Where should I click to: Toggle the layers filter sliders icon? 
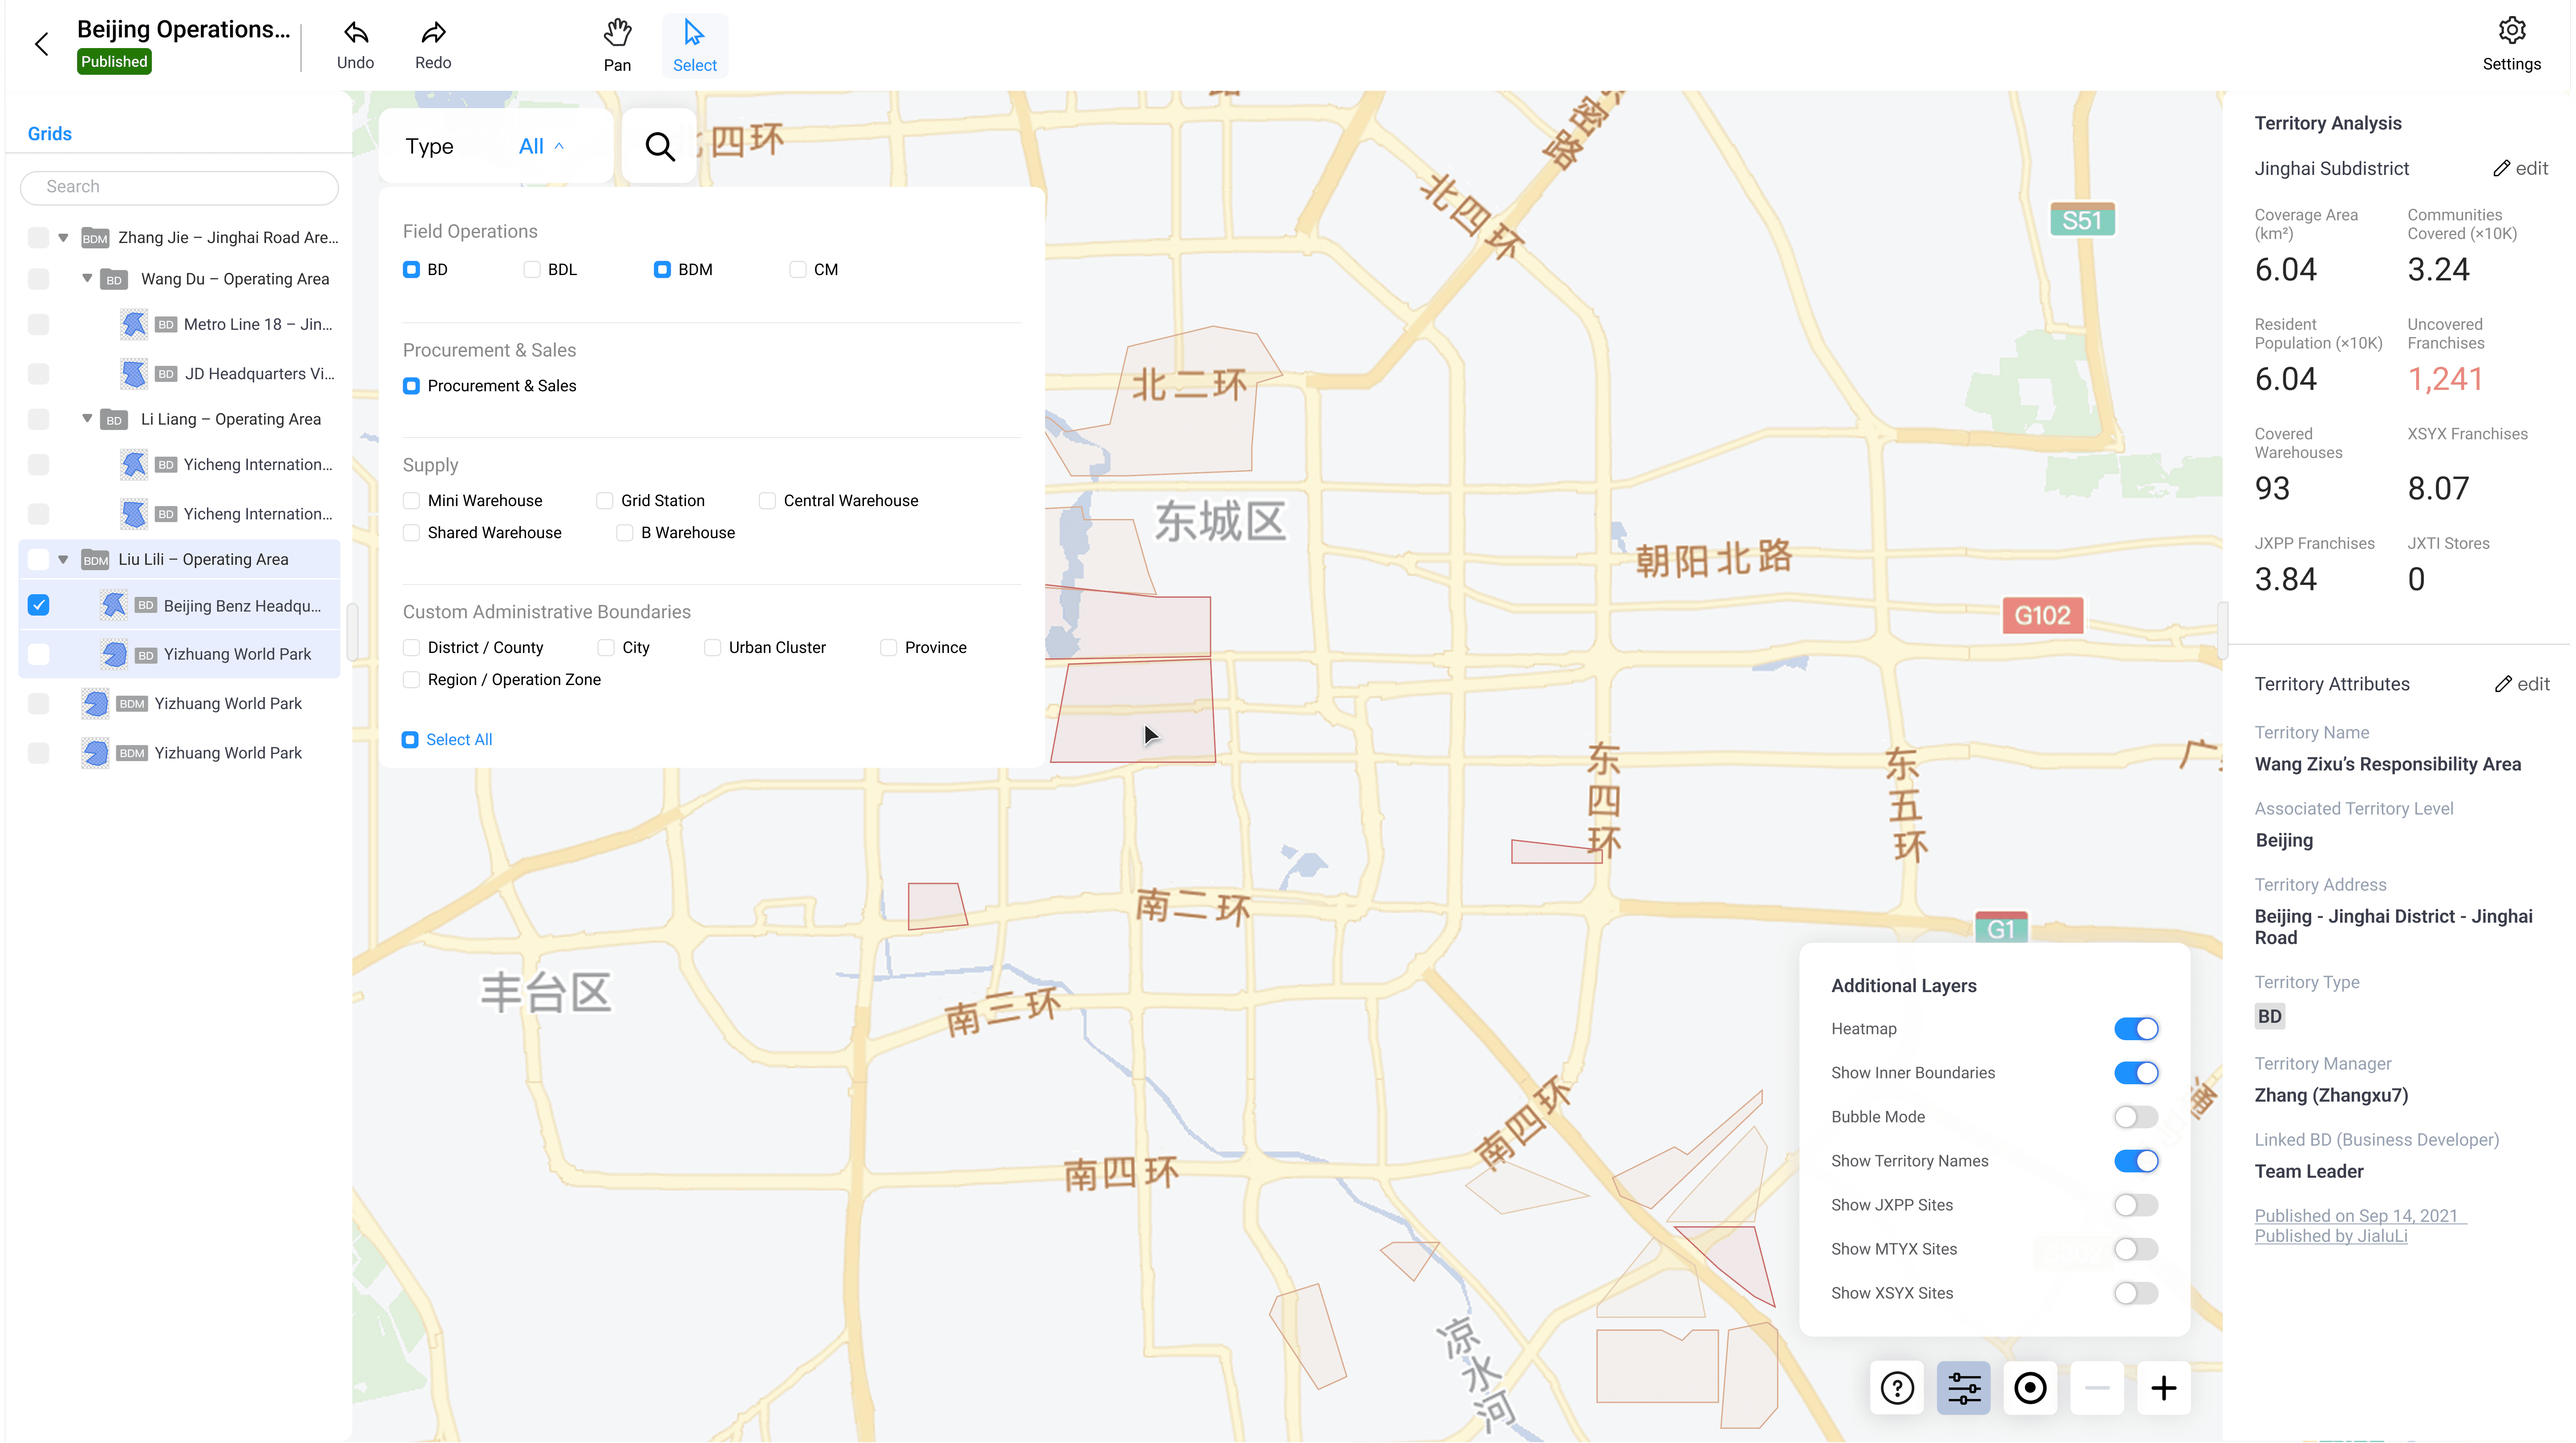click(x=1963, y=1388)
